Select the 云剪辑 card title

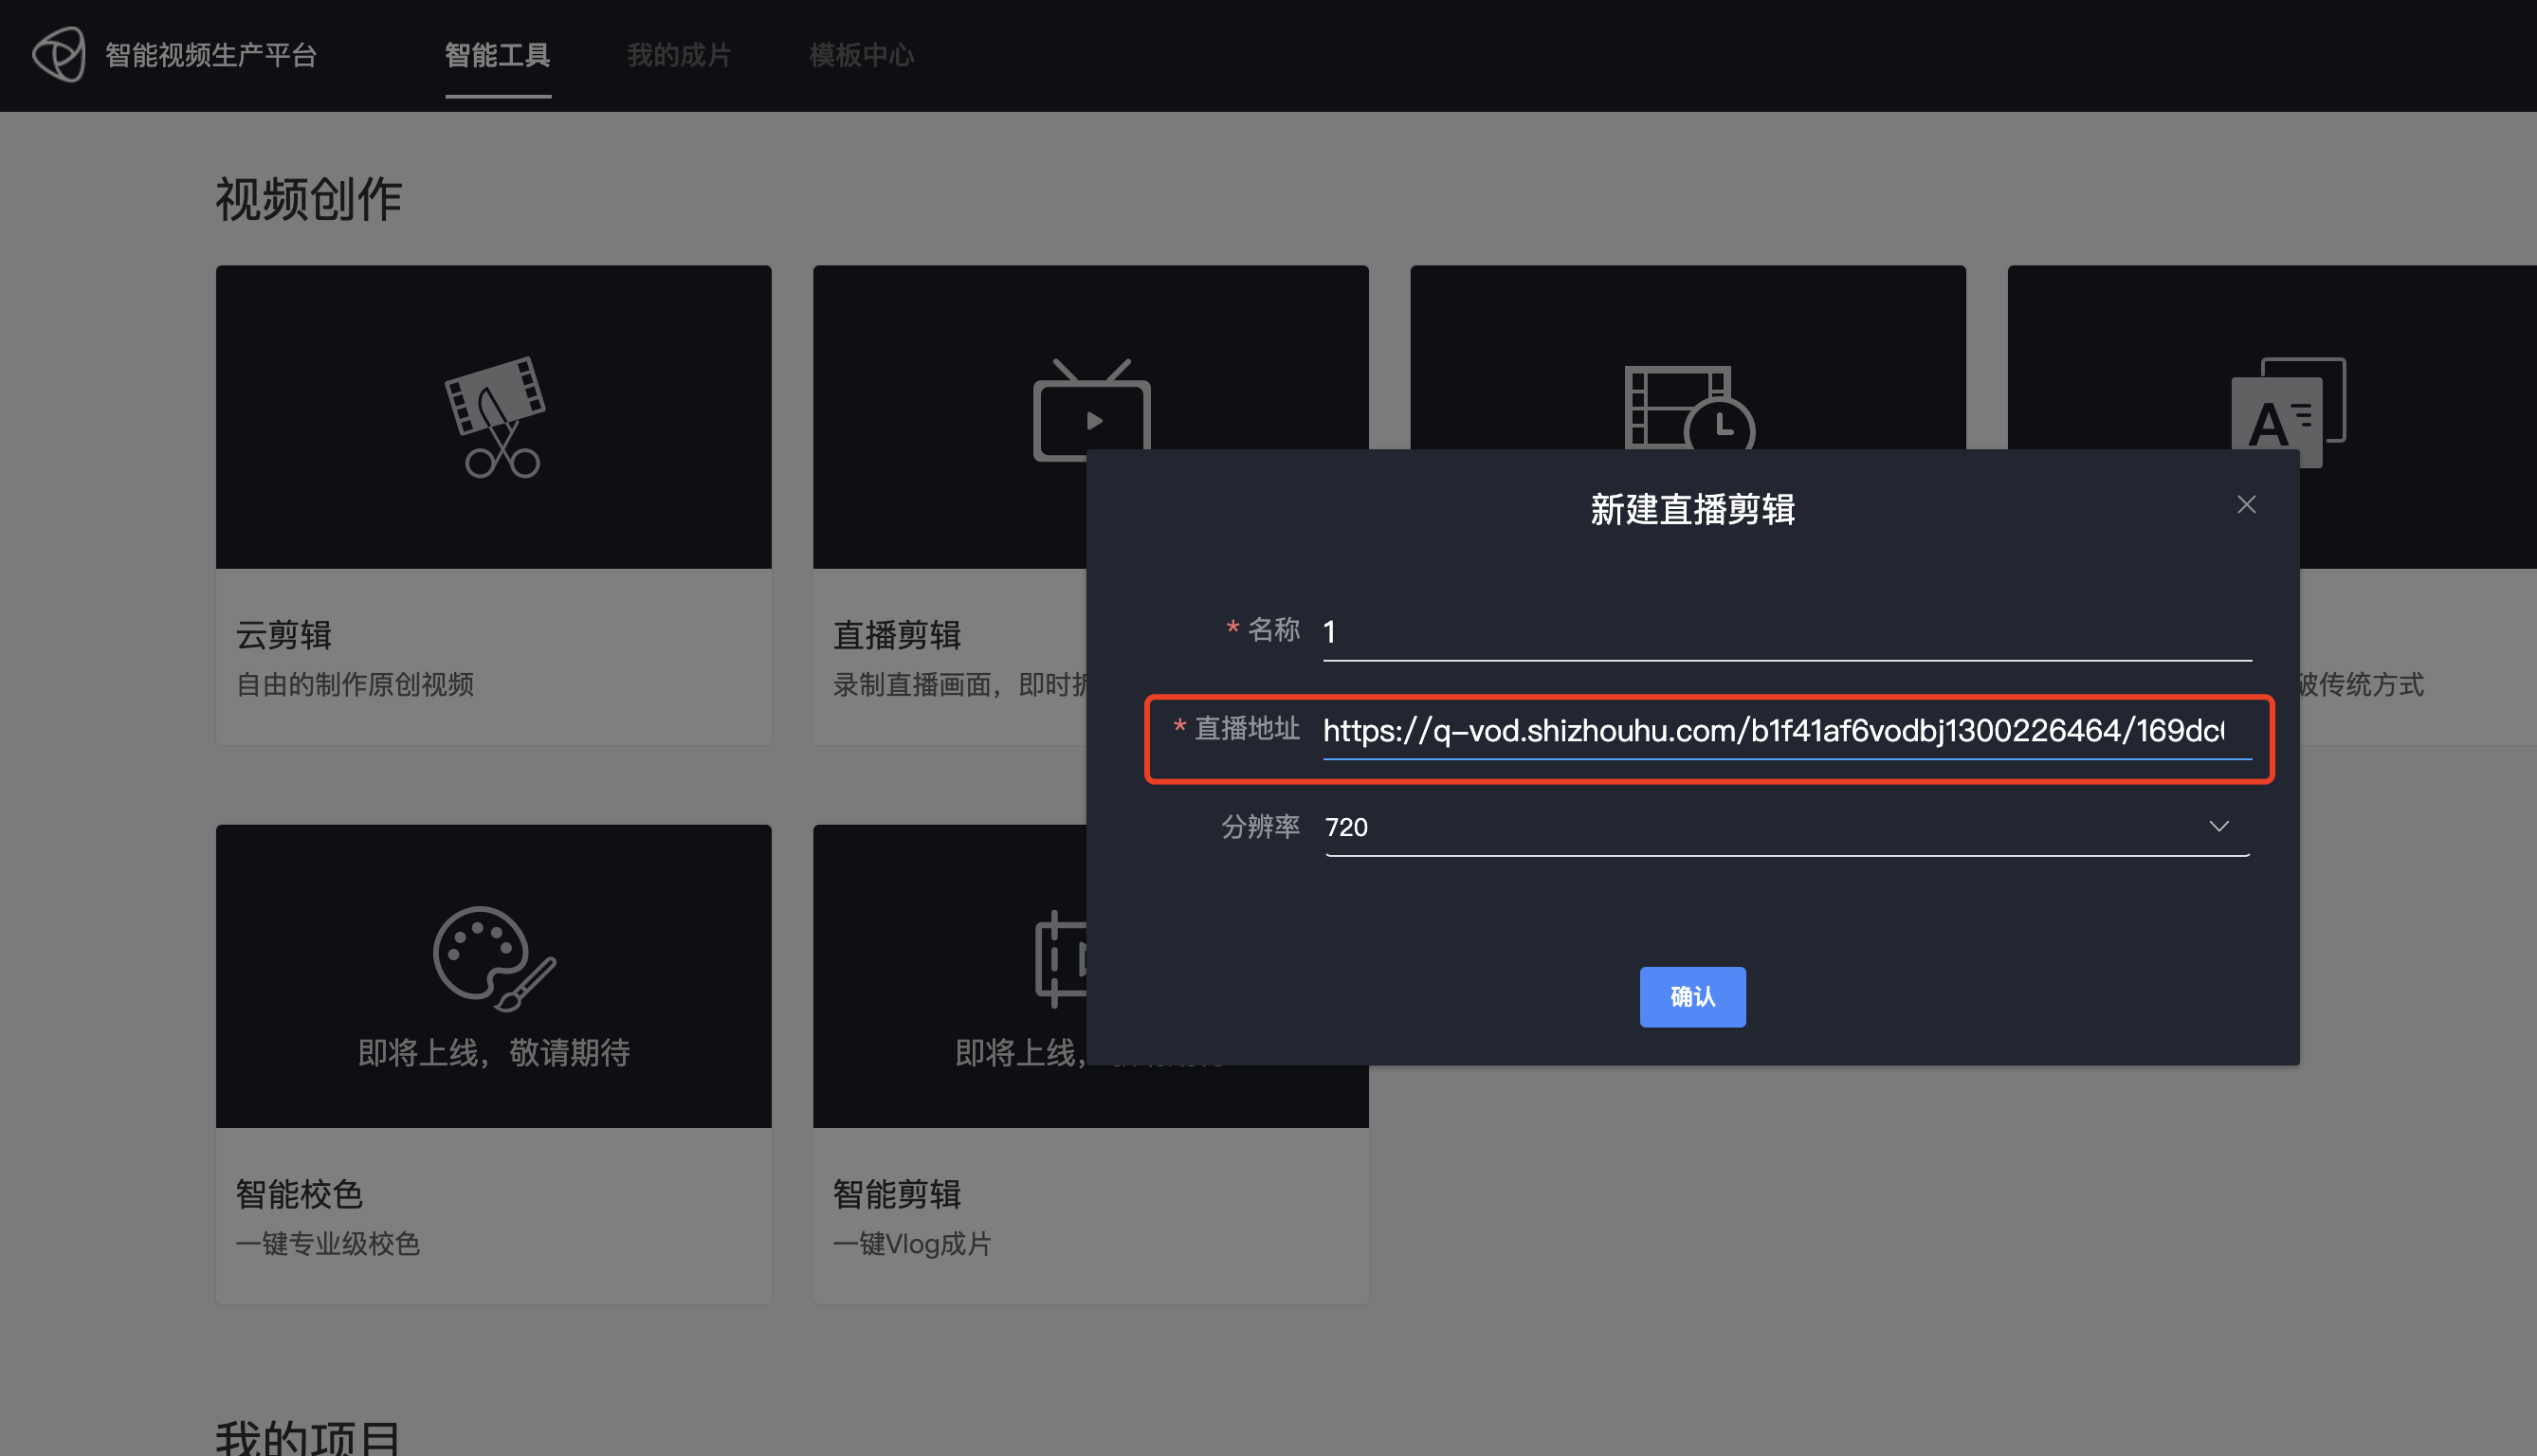tap(284, 635)
